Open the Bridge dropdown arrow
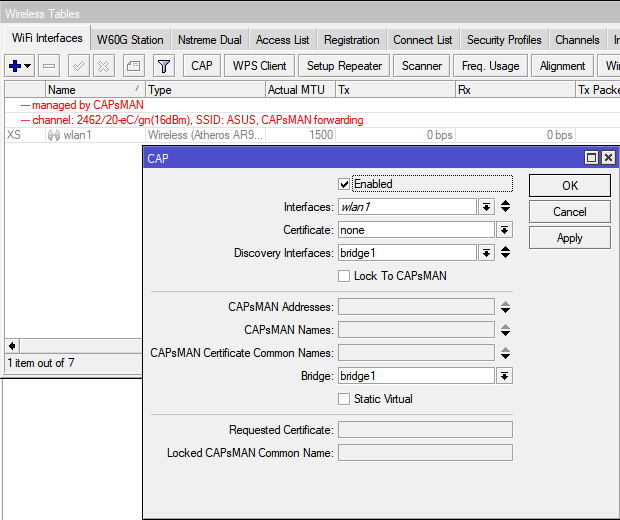620x520 pixels. (505, 376)
